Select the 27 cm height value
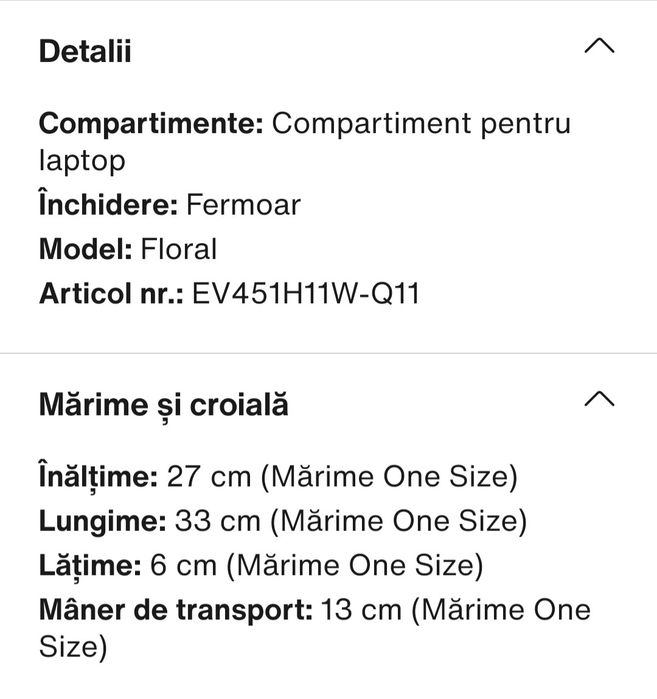The height and width of the screenshot is (699, 657). pyautogui.click(x=208, y=477)
